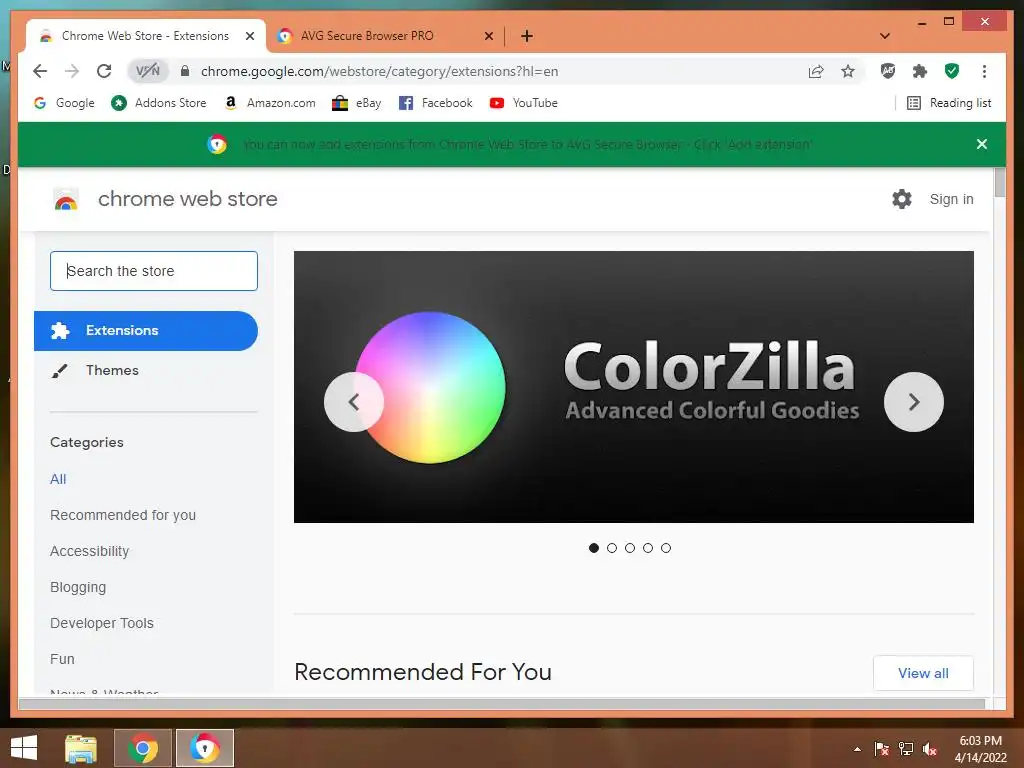Open the Reading list

[949, 103]
